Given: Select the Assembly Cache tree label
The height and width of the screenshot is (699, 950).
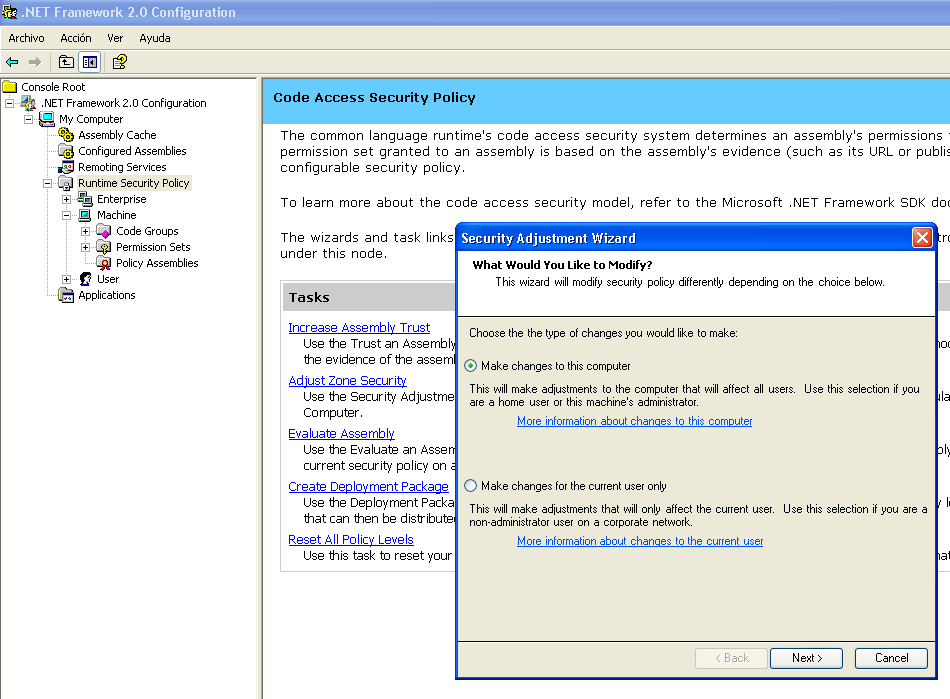Looking at the screenshot, I should click(x=118, y=135).
